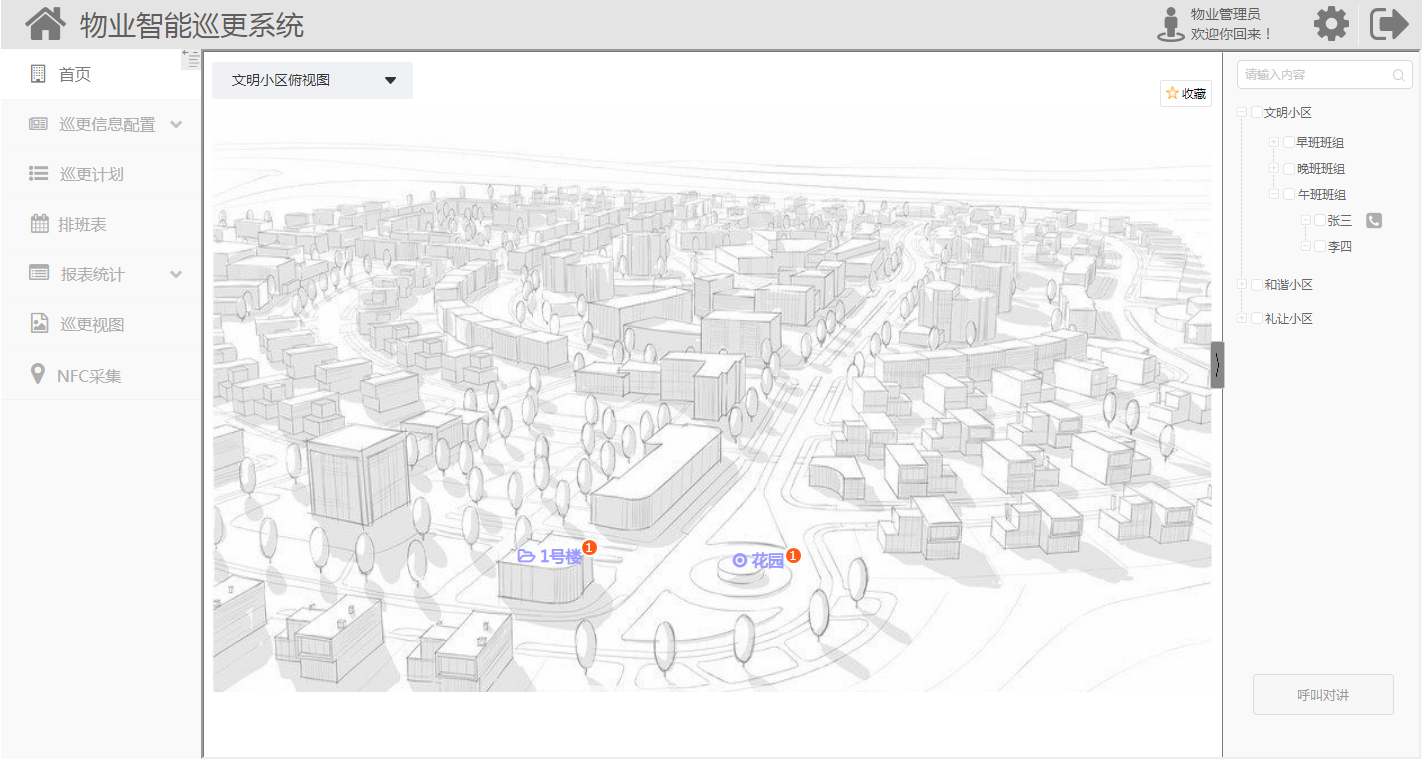Tick the checkbox for 李四
This screenshot has height=759, width=1422.
(1320, 246)
